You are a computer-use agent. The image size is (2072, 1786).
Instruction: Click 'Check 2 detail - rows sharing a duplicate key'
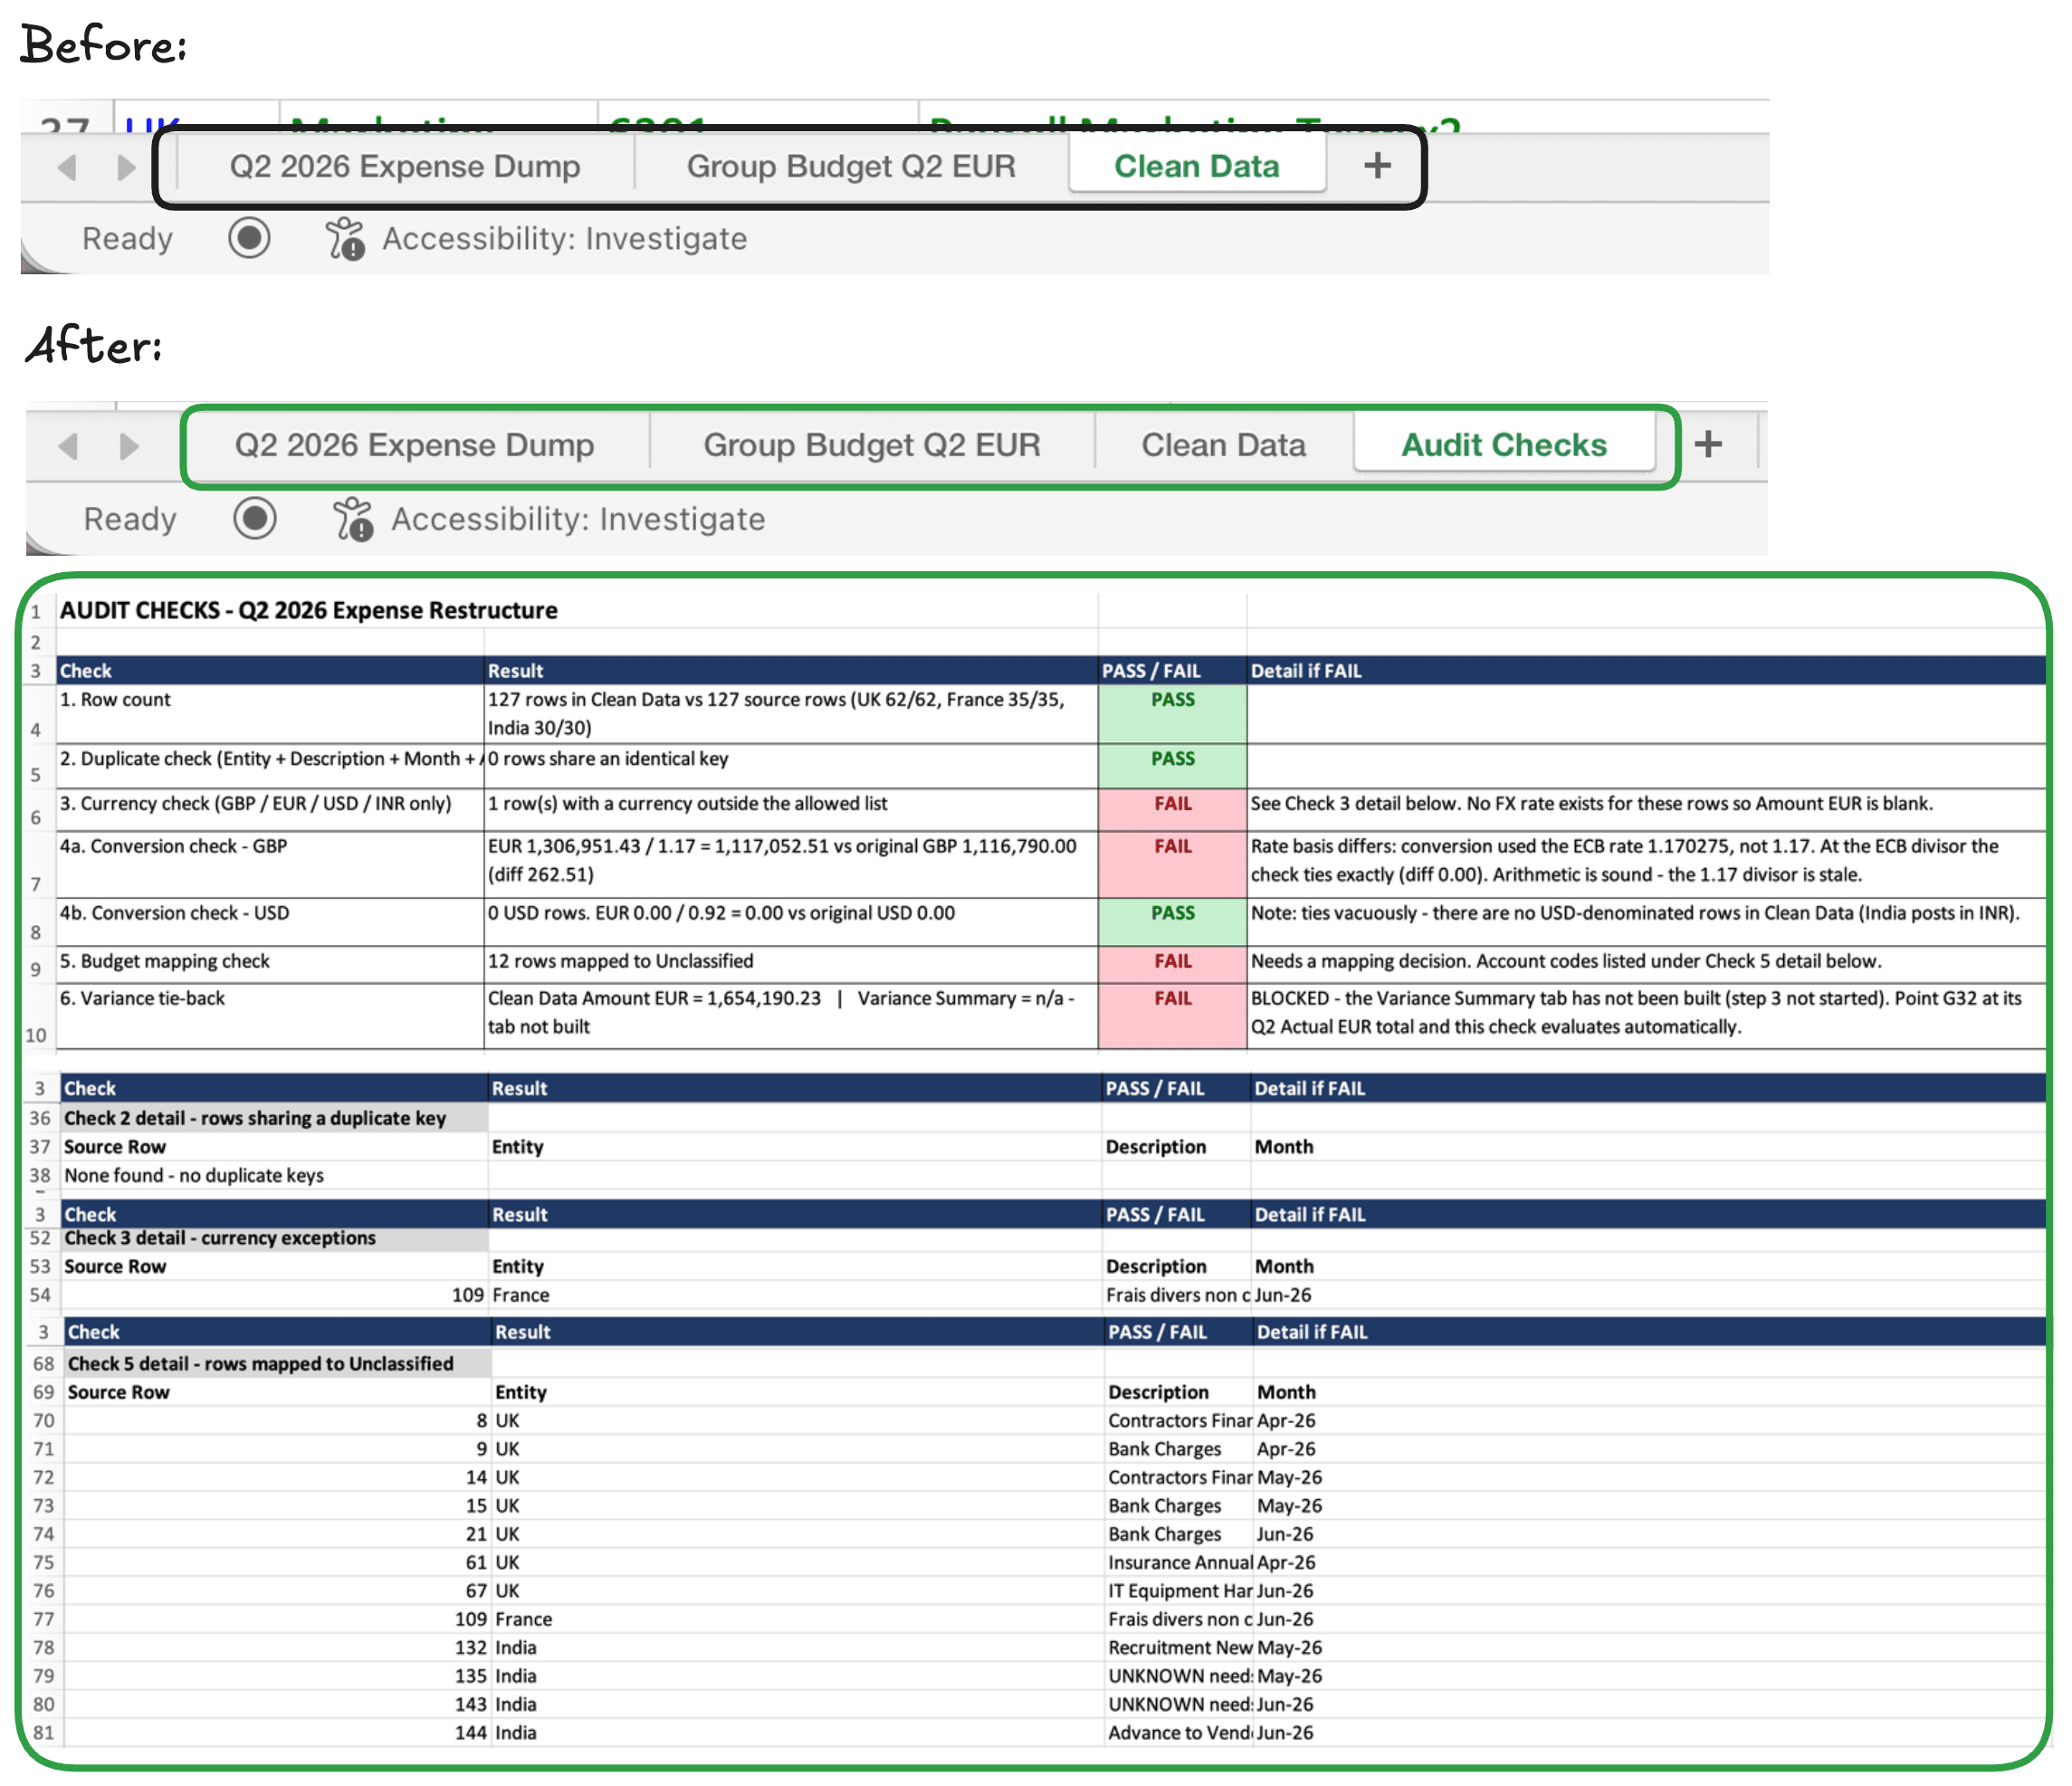pyautogui.click(x=274, y=1118)
